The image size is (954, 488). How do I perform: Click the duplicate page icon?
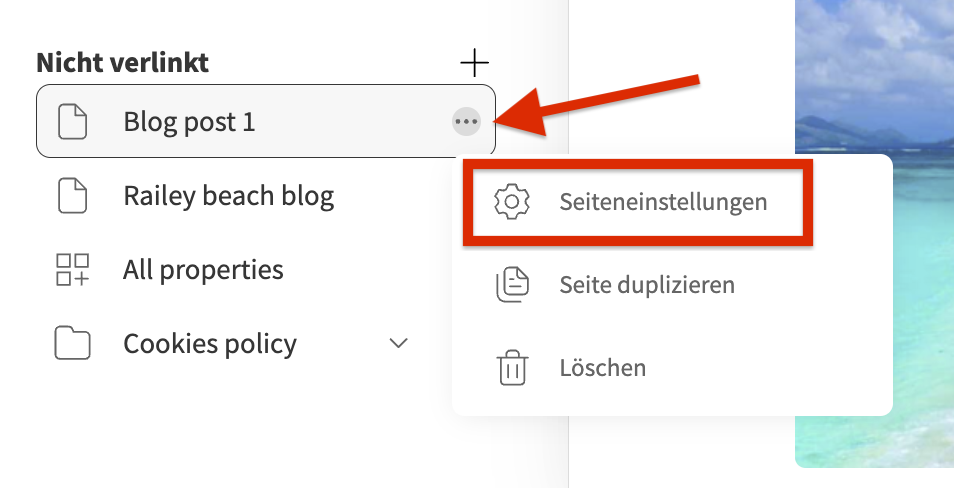(x=512, y=285)
